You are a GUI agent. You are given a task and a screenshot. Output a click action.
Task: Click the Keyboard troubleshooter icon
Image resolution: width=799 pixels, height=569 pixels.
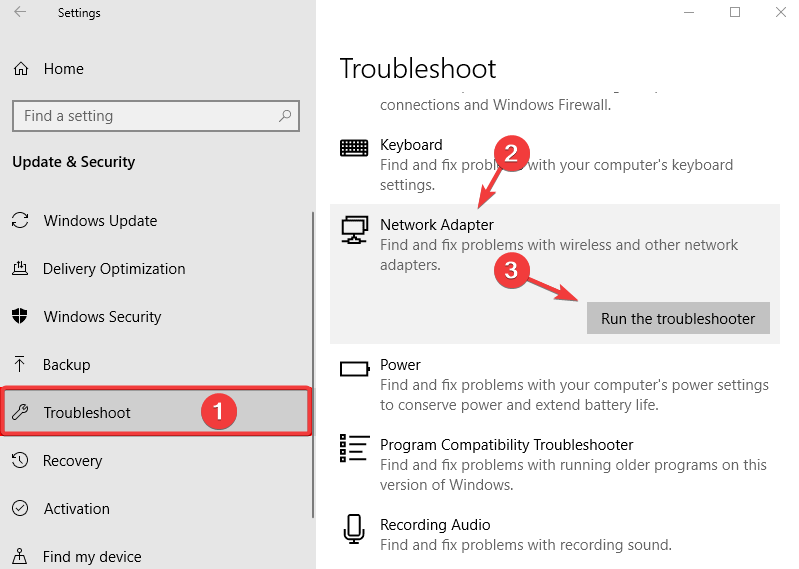[354, 148]
